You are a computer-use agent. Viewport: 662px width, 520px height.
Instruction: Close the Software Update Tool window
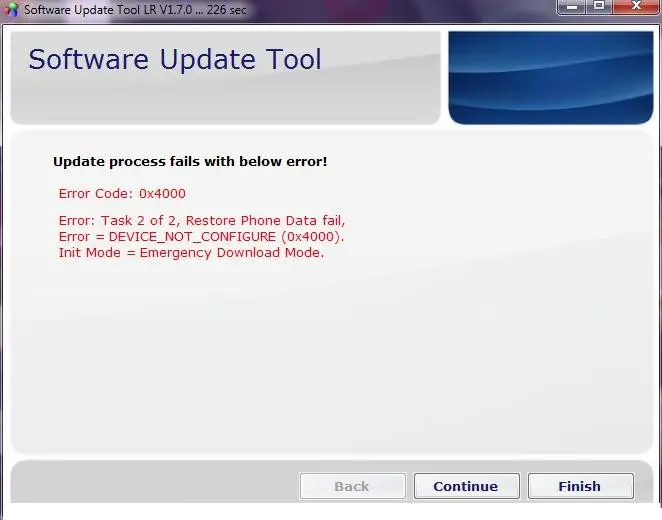point(635,6)
